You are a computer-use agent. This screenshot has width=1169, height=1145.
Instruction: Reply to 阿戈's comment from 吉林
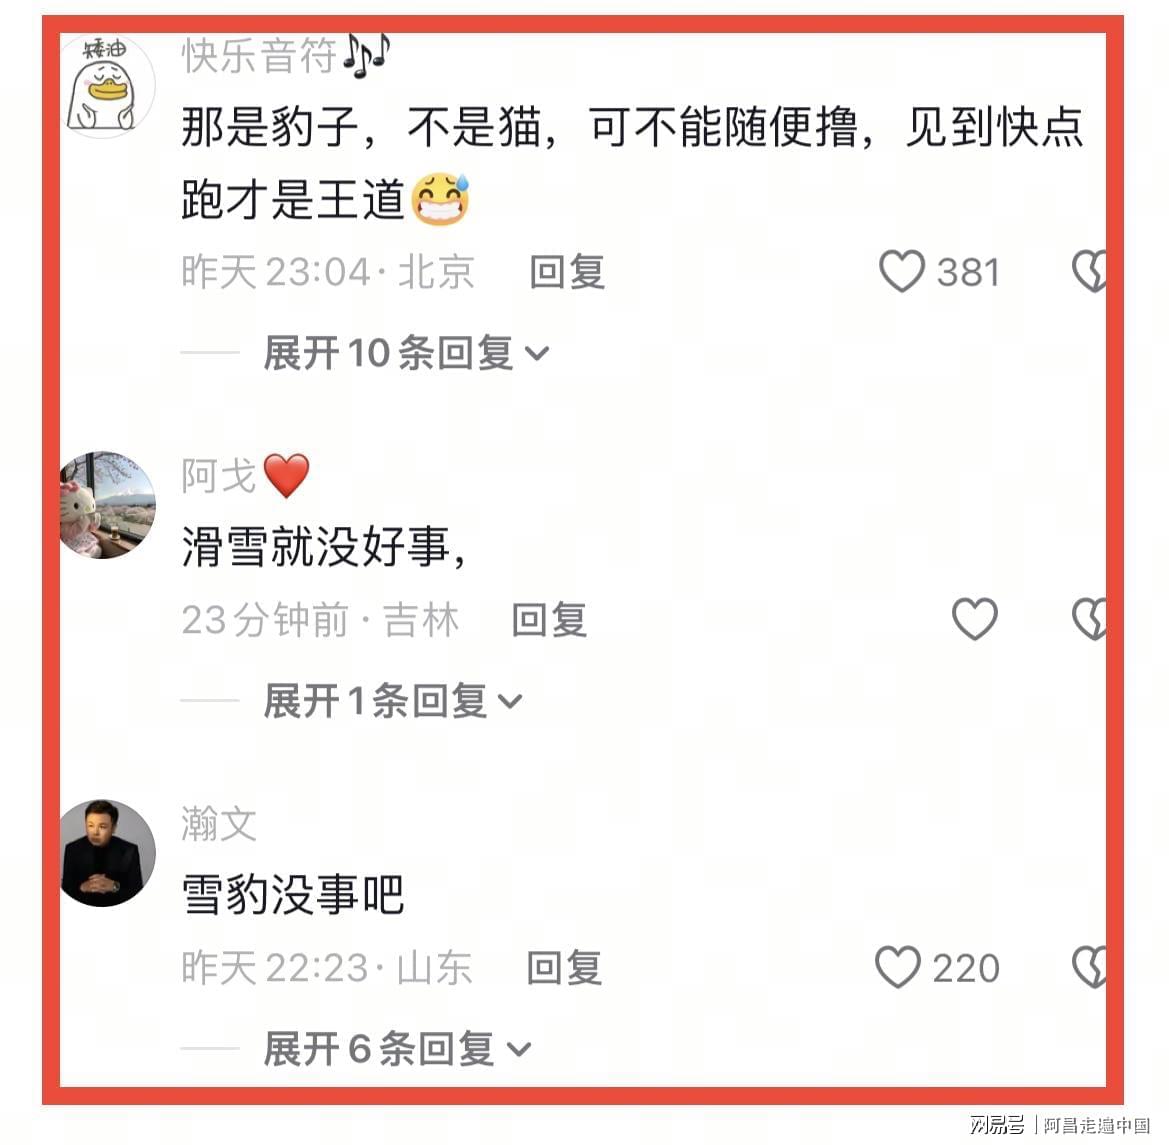549,619
